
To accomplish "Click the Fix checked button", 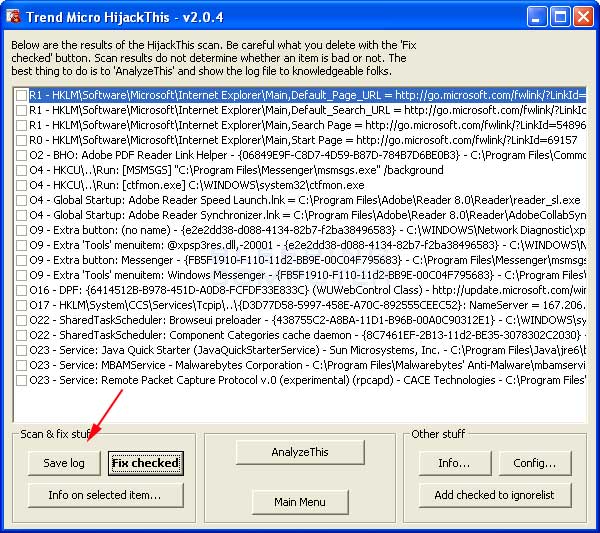I will coord(146,463).
